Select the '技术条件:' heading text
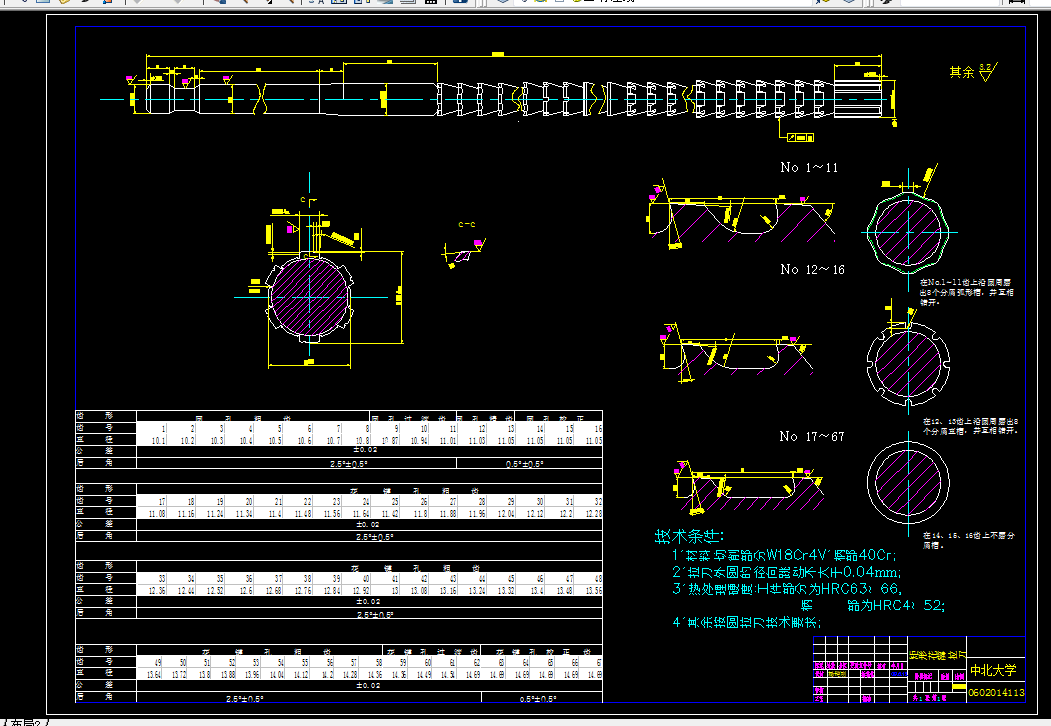 [689, 536]
